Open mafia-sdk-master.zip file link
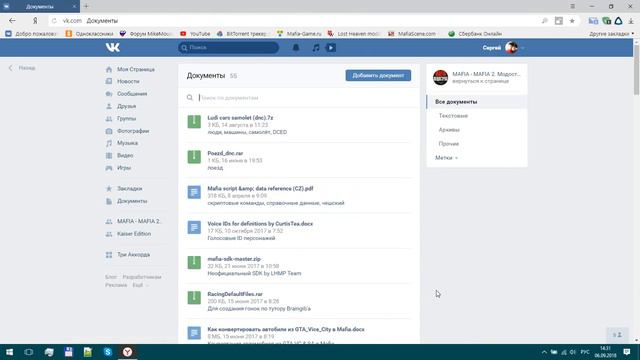 pyautogui.click(x=234, y=259)
